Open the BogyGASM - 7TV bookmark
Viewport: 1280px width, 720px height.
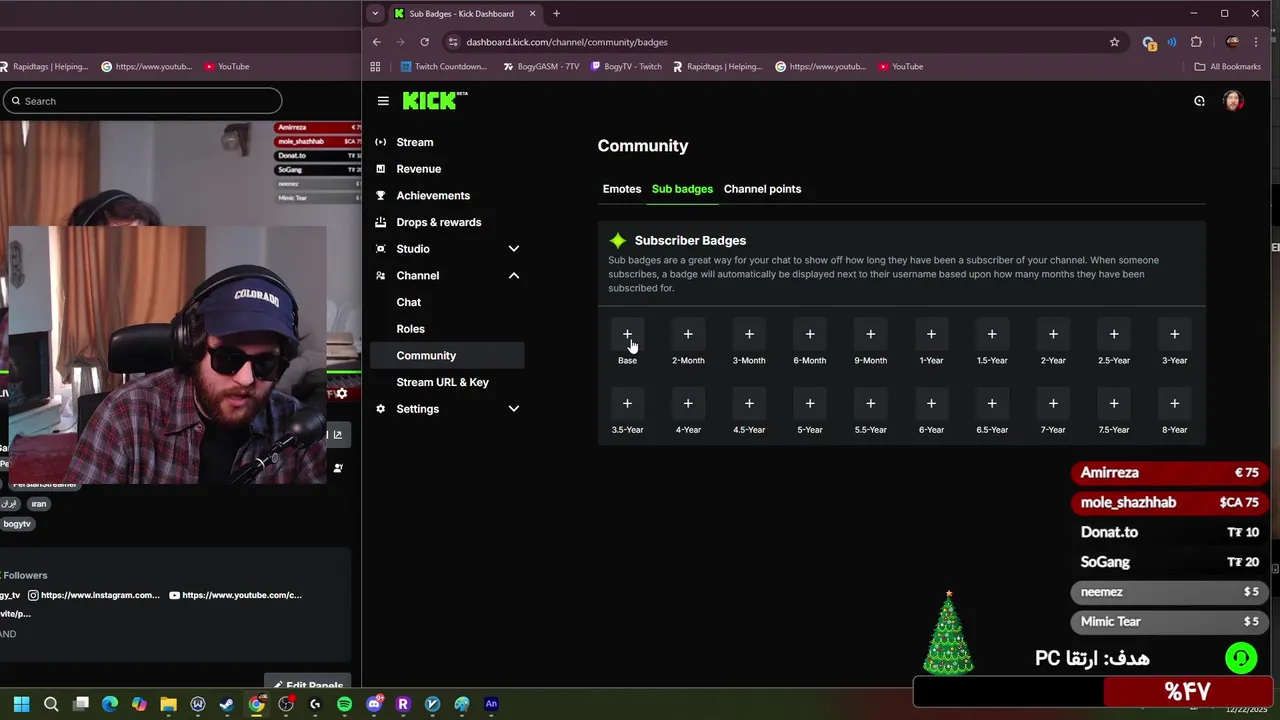[540, 67]
